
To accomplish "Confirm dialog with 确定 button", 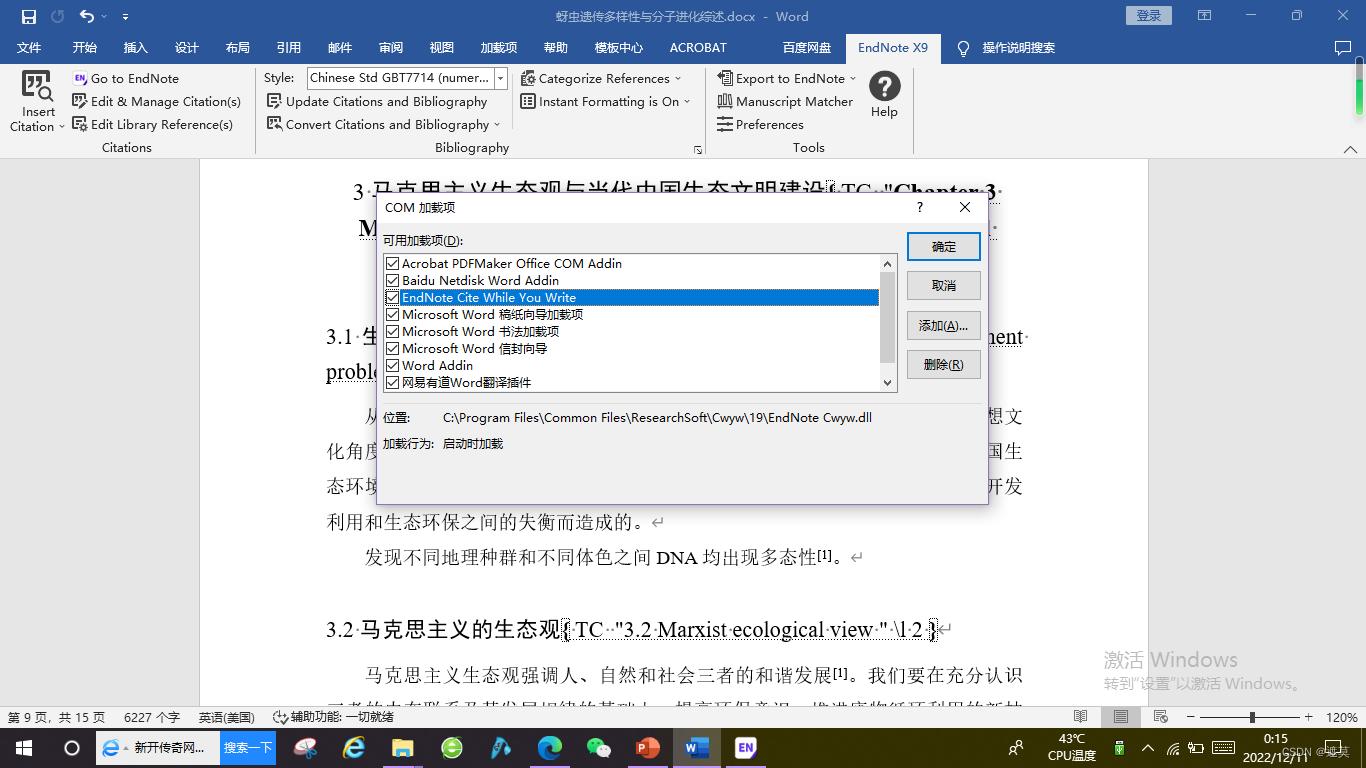I will point(944,246).
